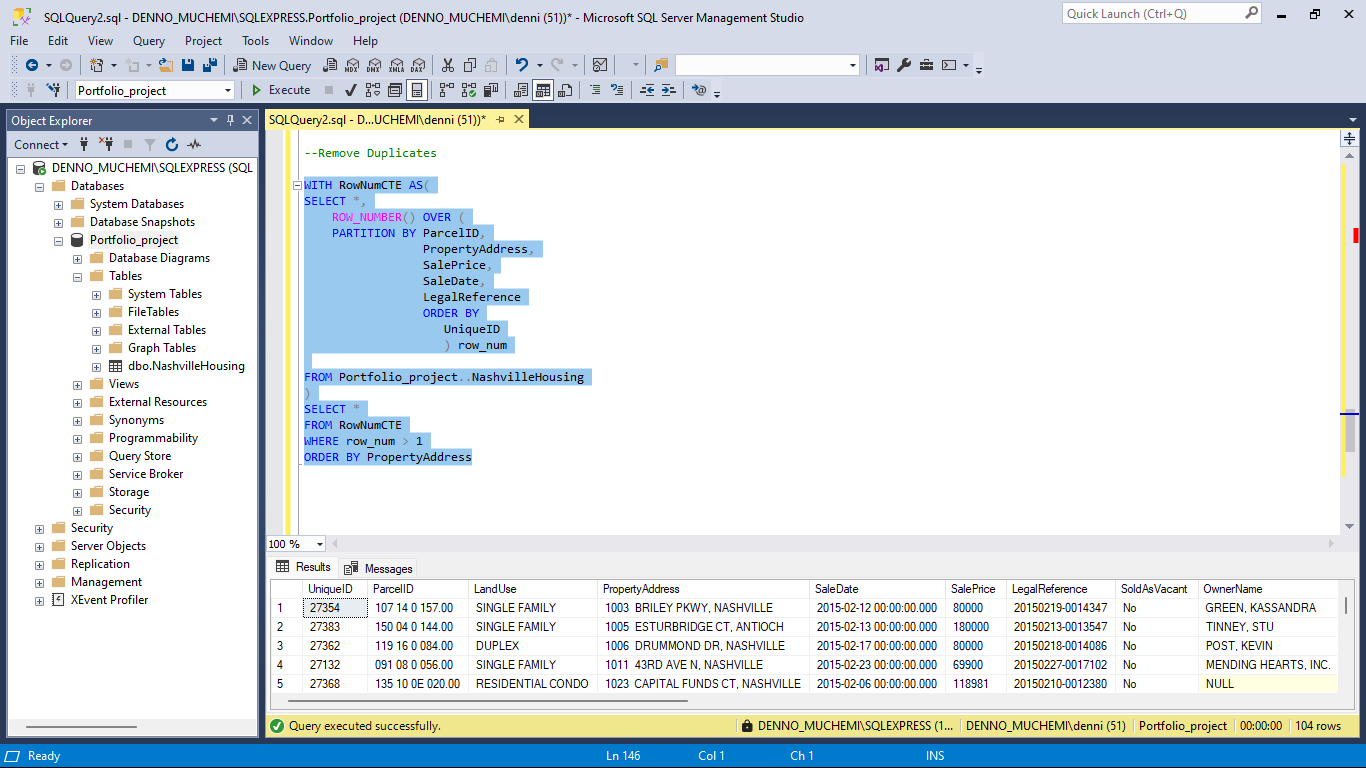
Task: Open a file with the Open File icon
Action: pyautogui.click(x=166, y=65)
